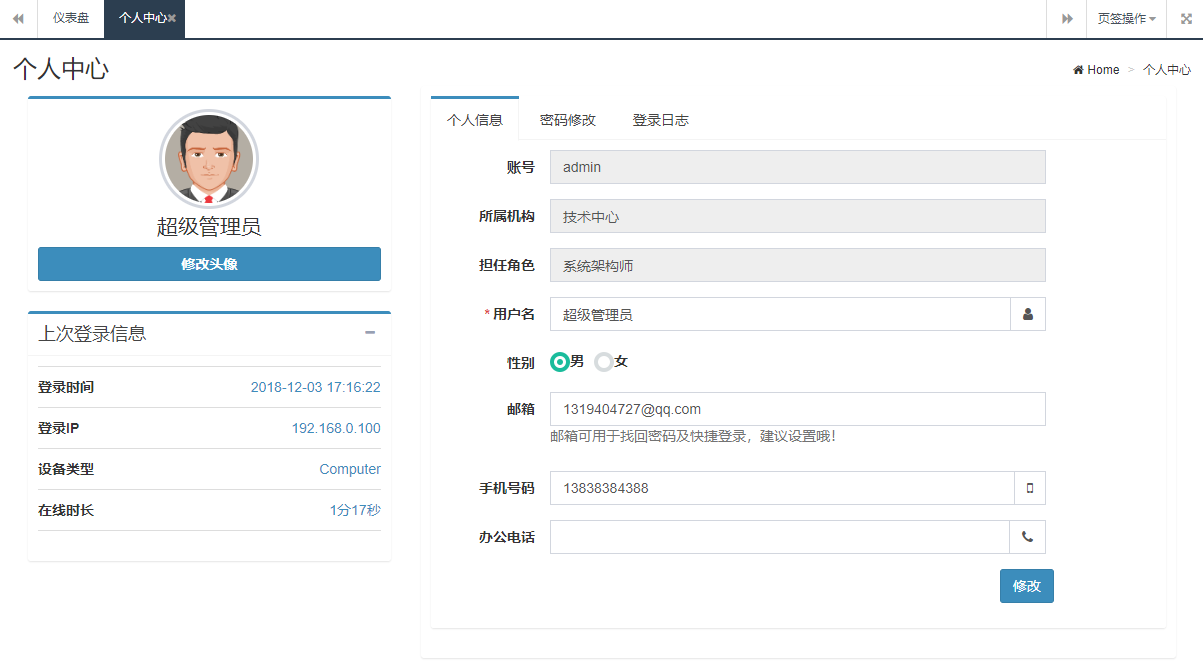The width and height of the screenshot is (1203, 664).
Task: Click the 上次登录信息 panel heading
Action: coord(92,333)
